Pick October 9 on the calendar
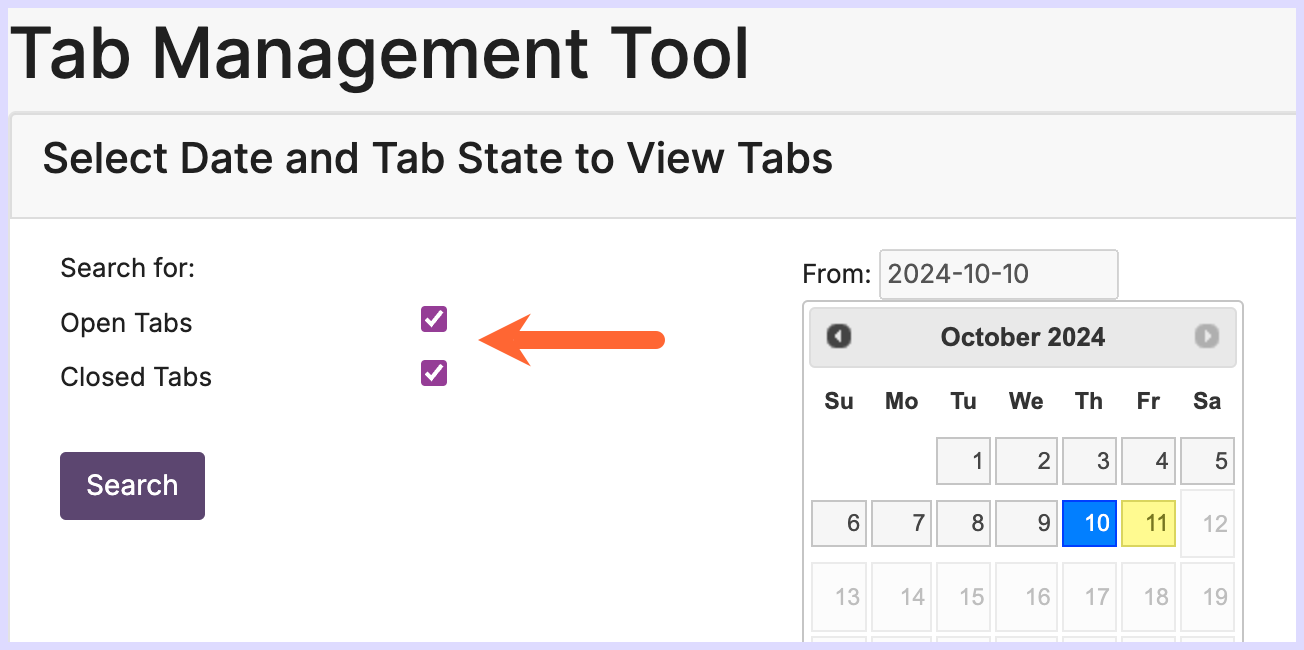 [1026, 523]
